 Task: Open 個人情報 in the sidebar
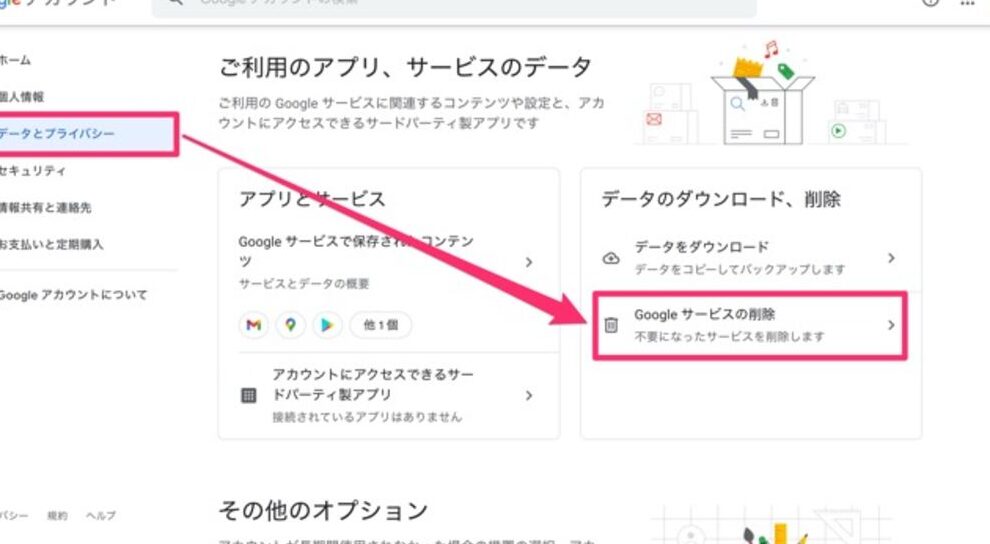tap(22, 97)
